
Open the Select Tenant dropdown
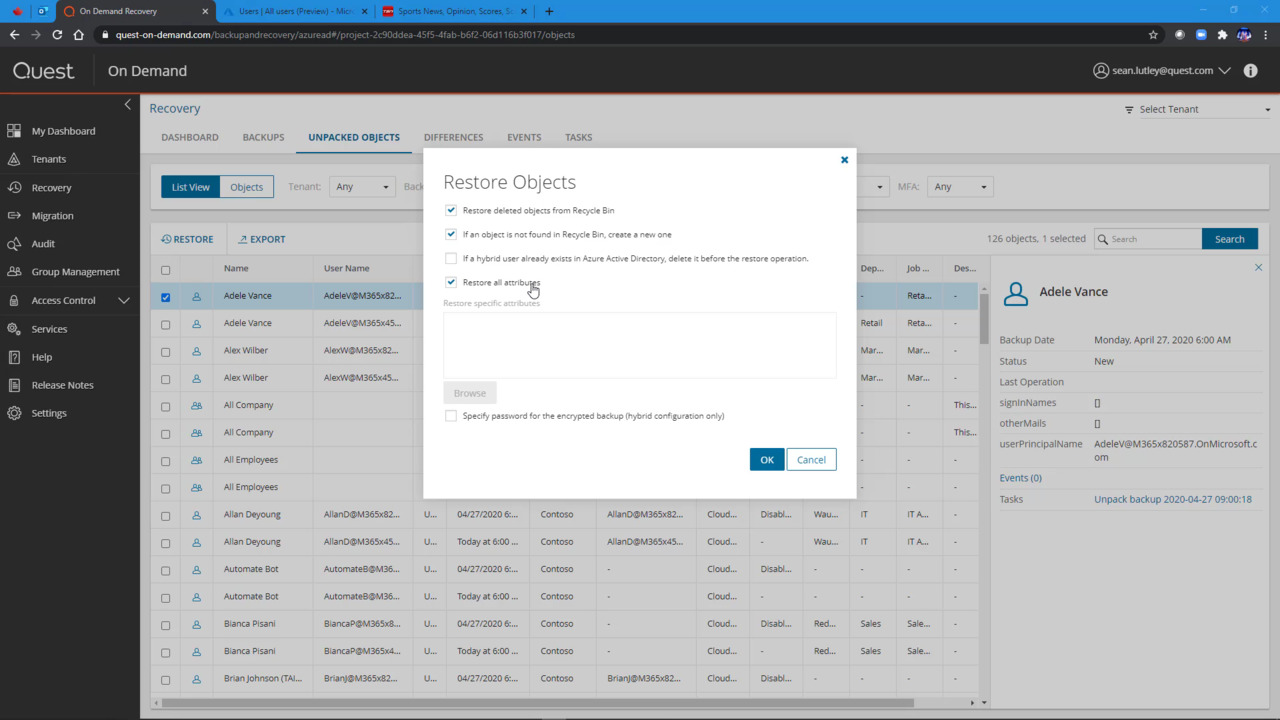(x=1196, y=108)
